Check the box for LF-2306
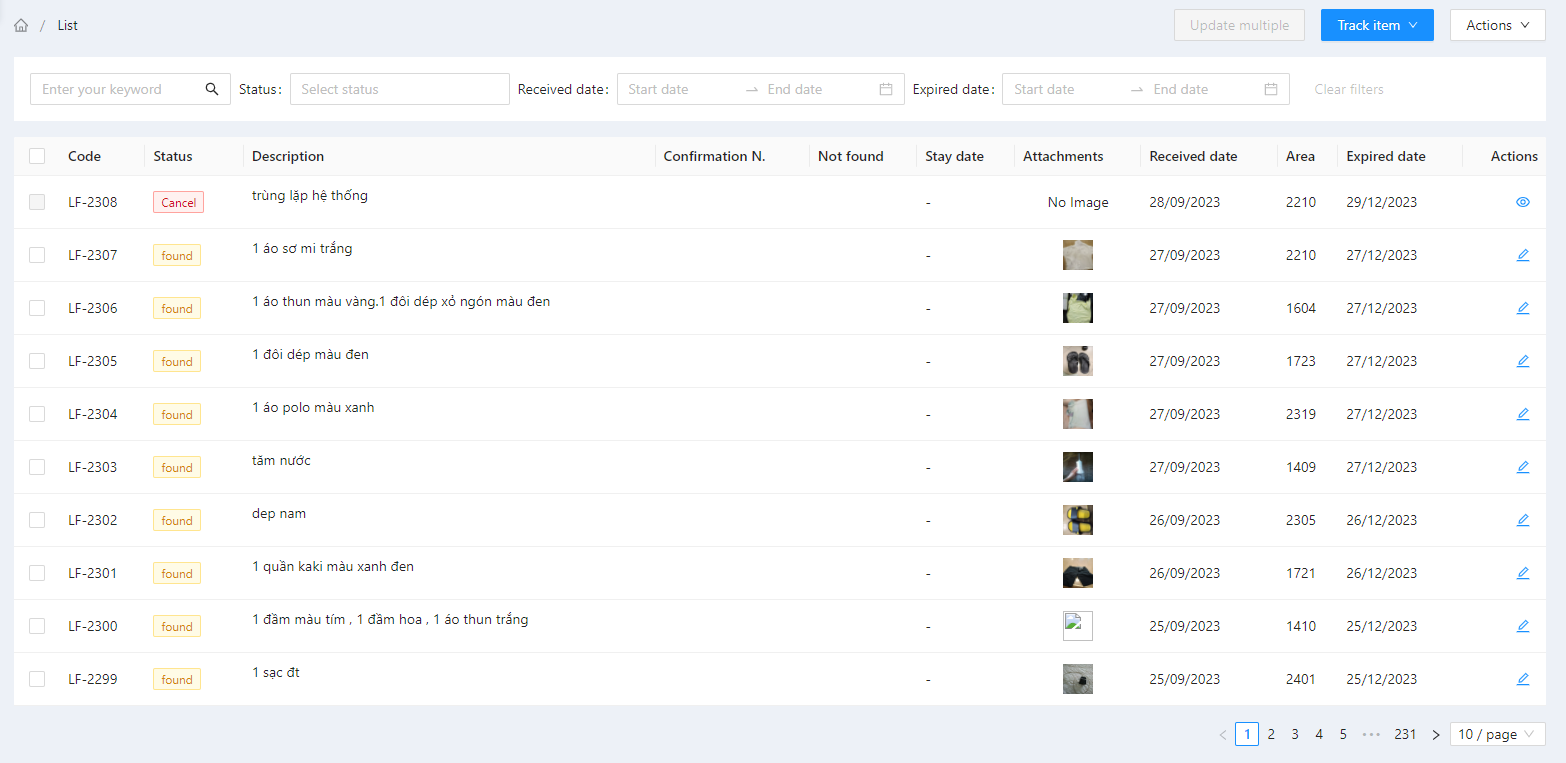The width and height of the screenshot is (1566, 763). [x=37, y=308]
